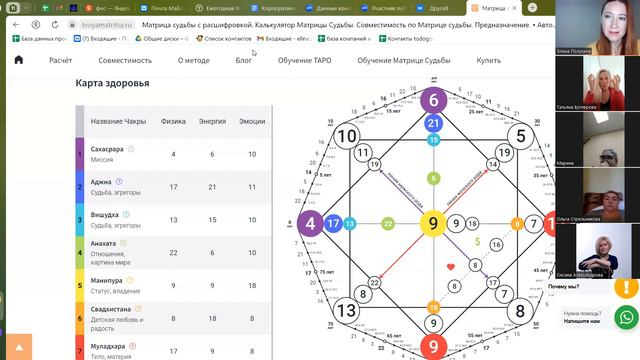This screenshot has width=640, height=360.
Task: Open the О методе menu item
Action: [x=193, y=60]
